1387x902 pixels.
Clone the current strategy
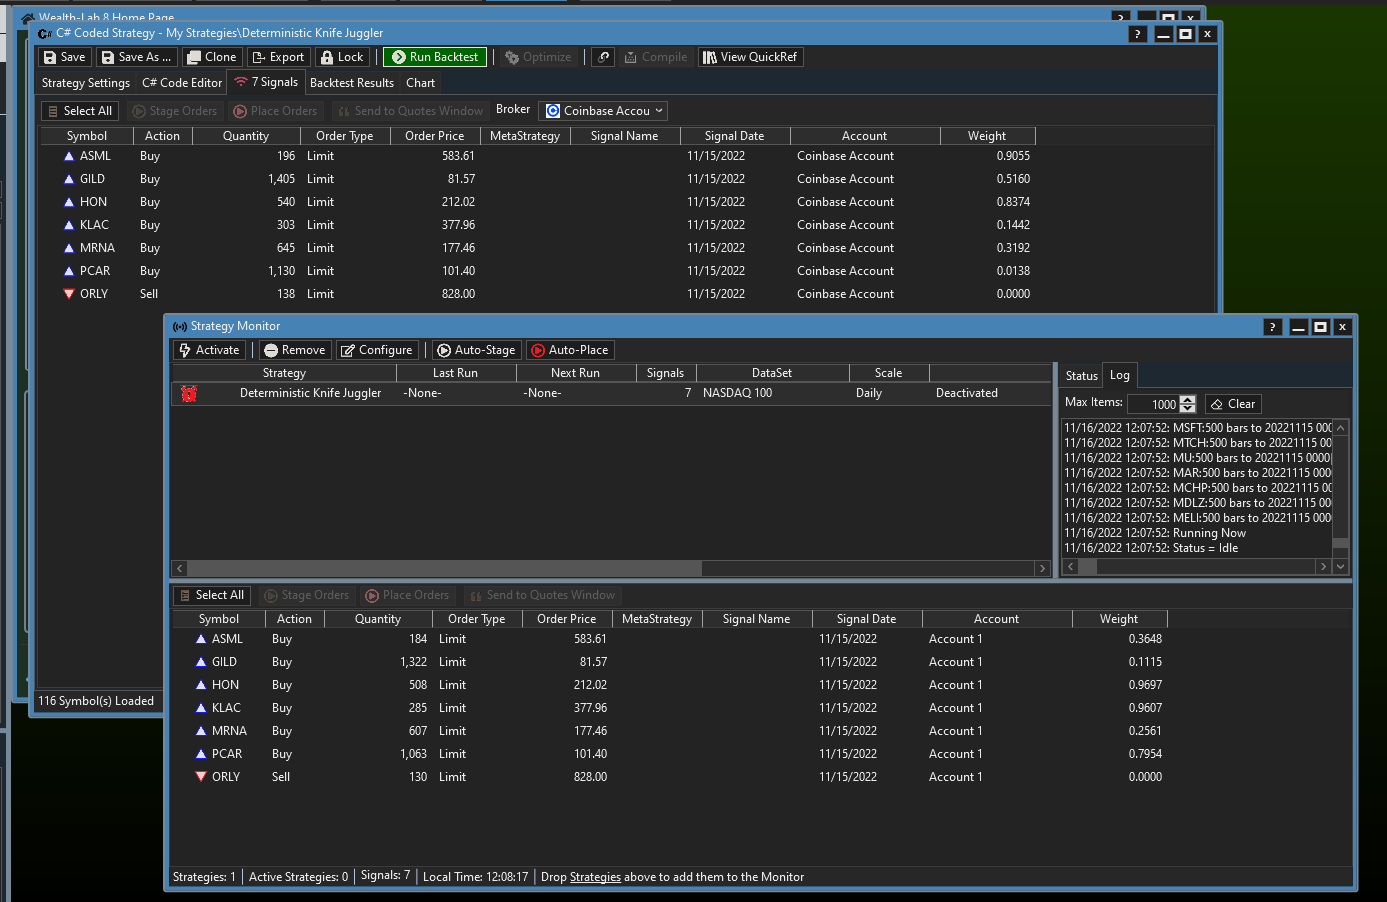(x=211, y=57)
